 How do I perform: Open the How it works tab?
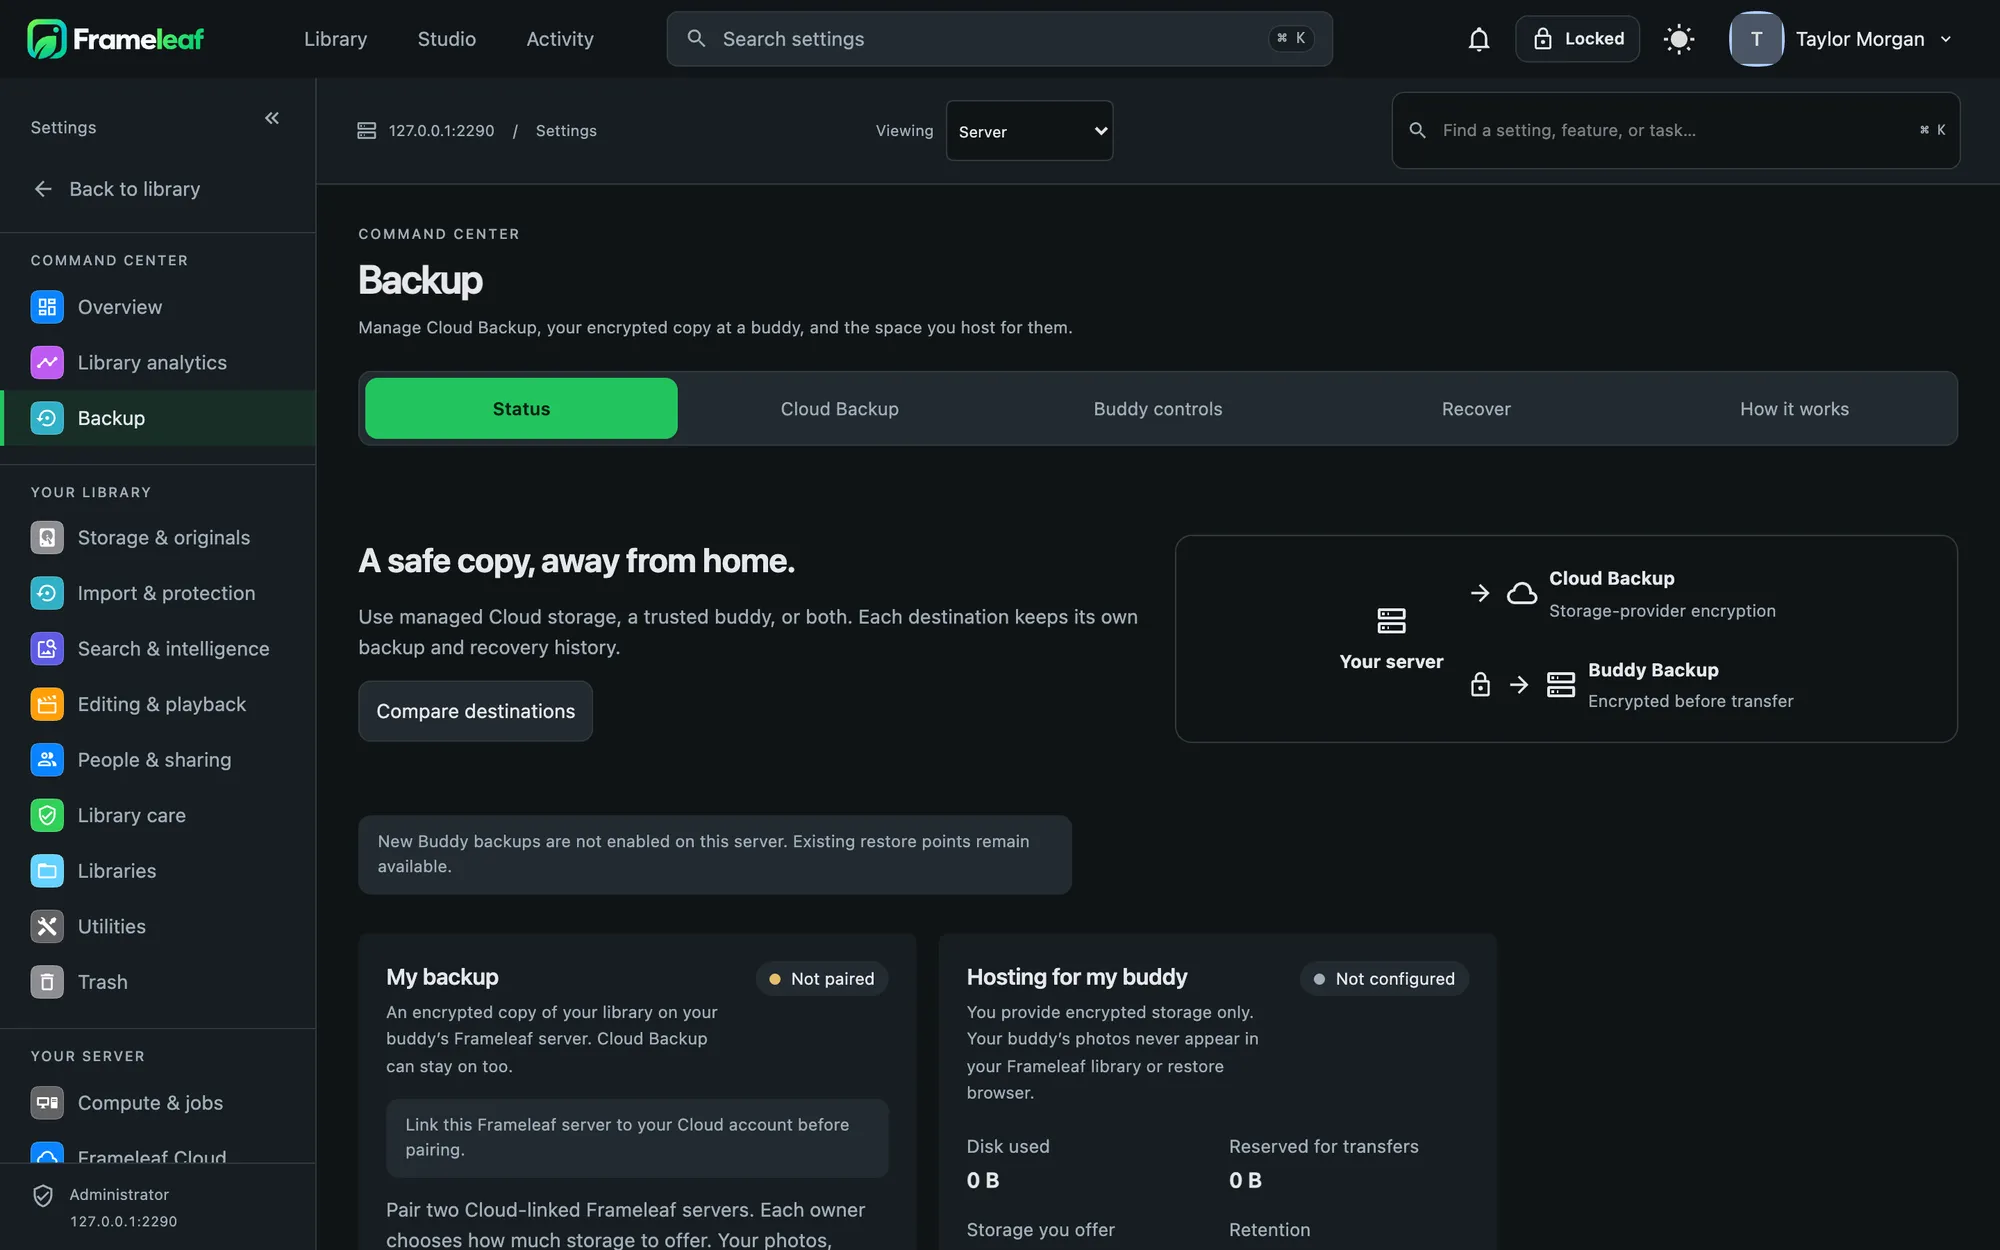point(1794,408)
